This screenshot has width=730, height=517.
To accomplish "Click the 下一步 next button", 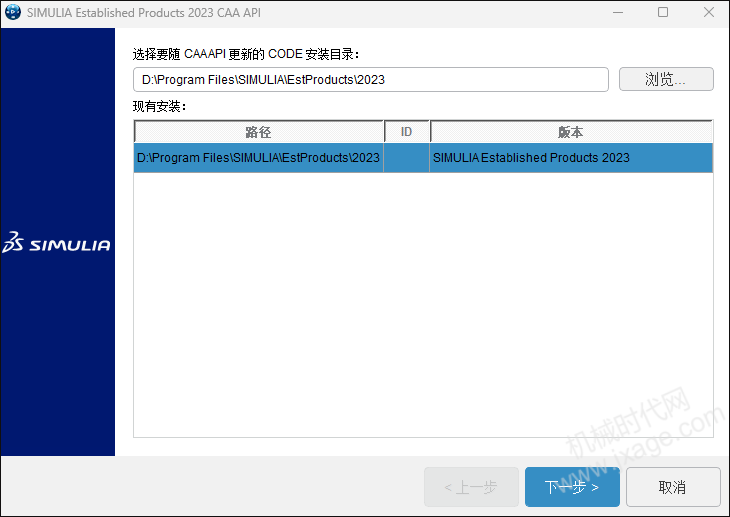I will pos(572,487).
